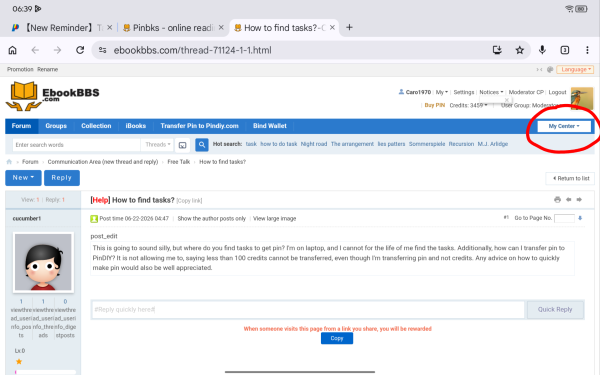Open Transfer Pin to Pindiy.com tab
Screen dimensions: 600x375
[199, 126]
